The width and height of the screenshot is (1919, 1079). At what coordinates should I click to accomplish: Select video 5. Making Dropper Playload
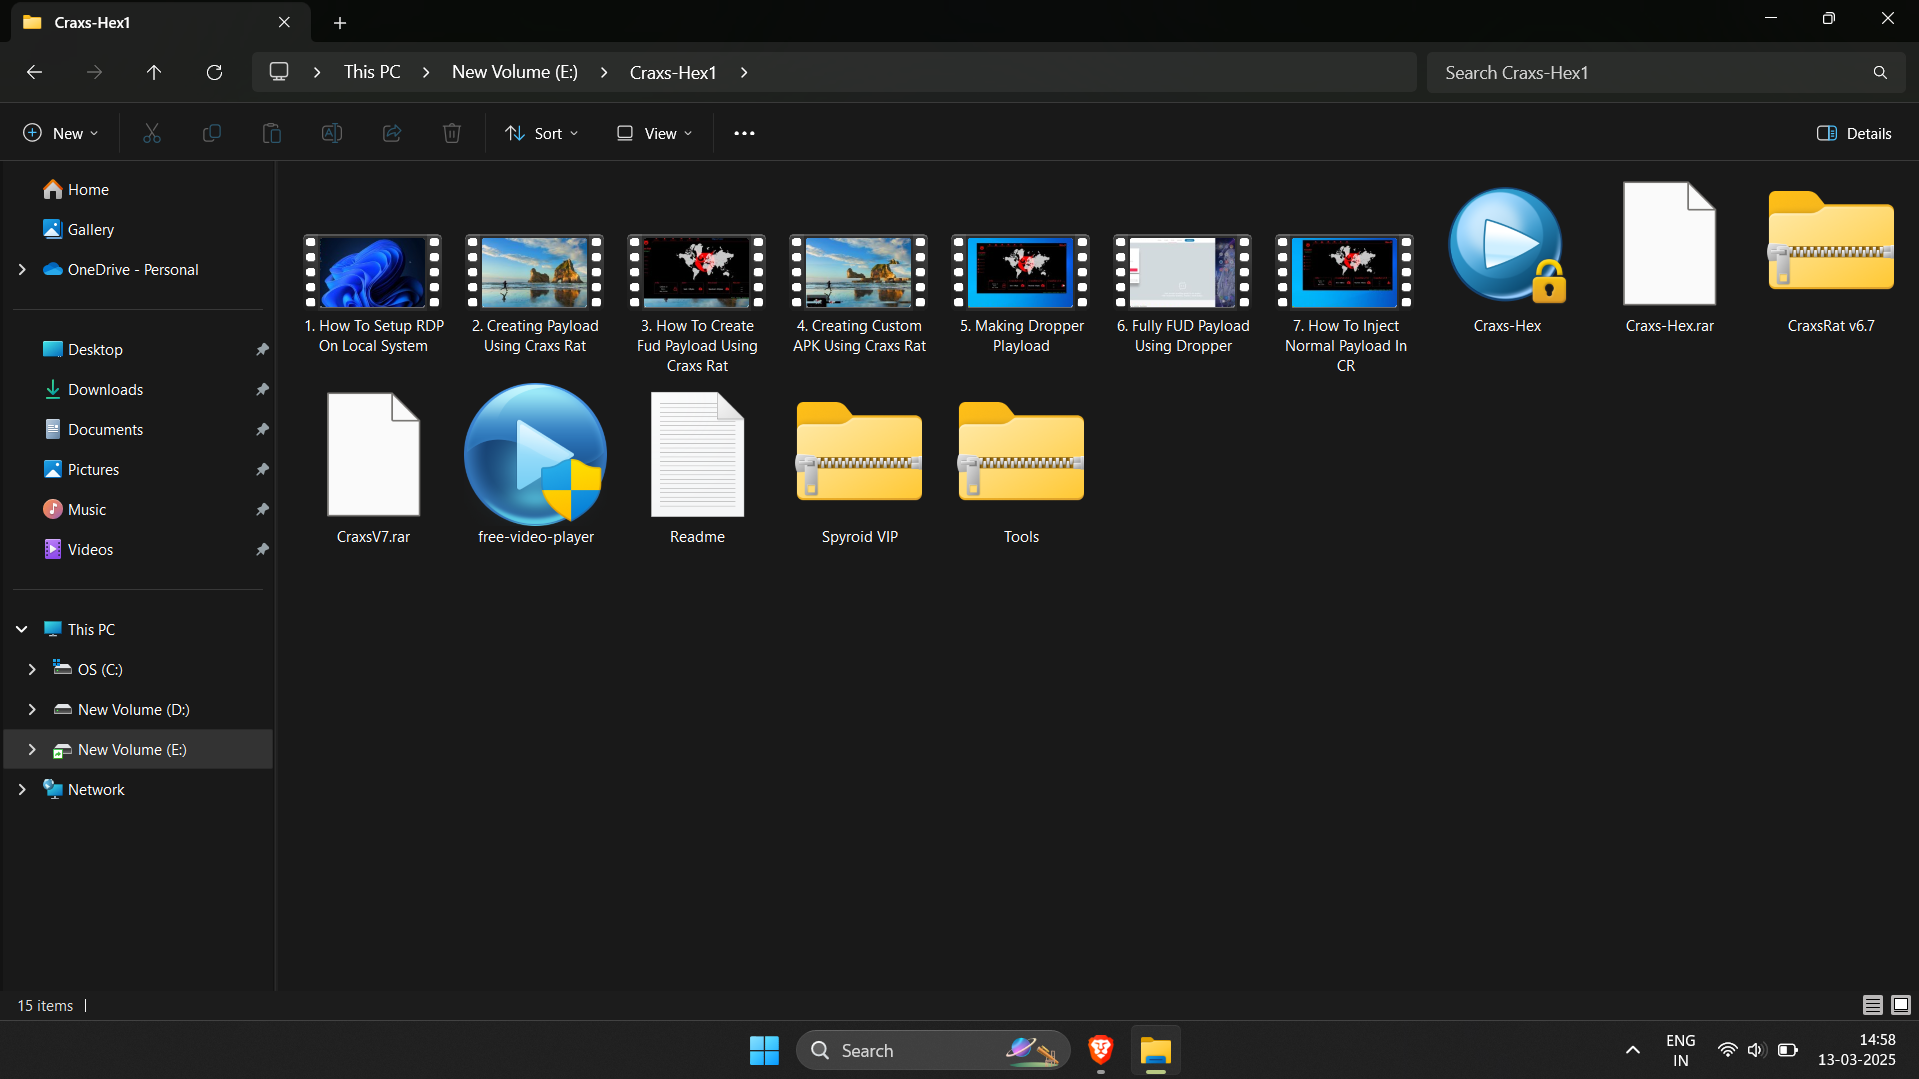(x=1021, y=295)
